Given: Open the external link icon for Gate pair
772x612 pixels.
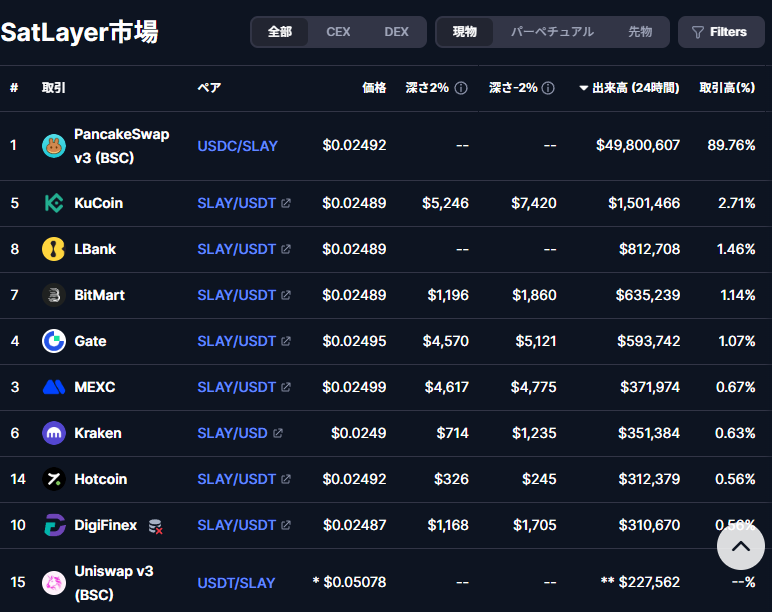Looking at the screenshot, I should pos(286,341).
